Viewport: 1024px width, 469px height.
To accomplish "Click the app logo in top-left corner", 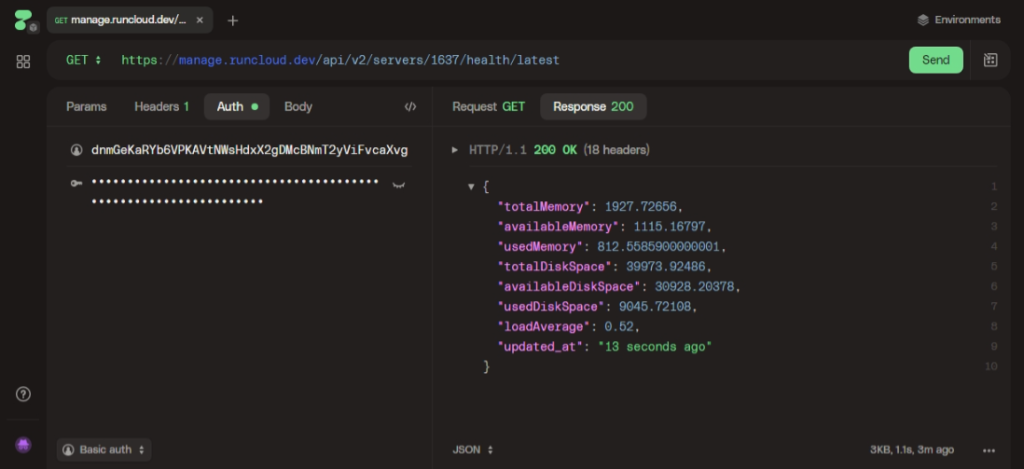I will click(24, 20).
